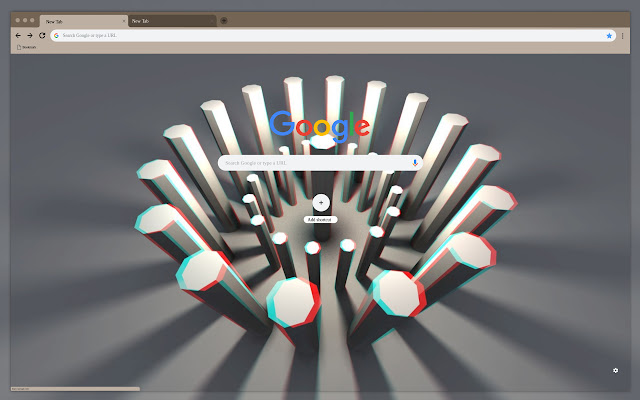Bookmark this page with the star icon
The width and height of the screenshot is (640, 400).
[609, 36]
